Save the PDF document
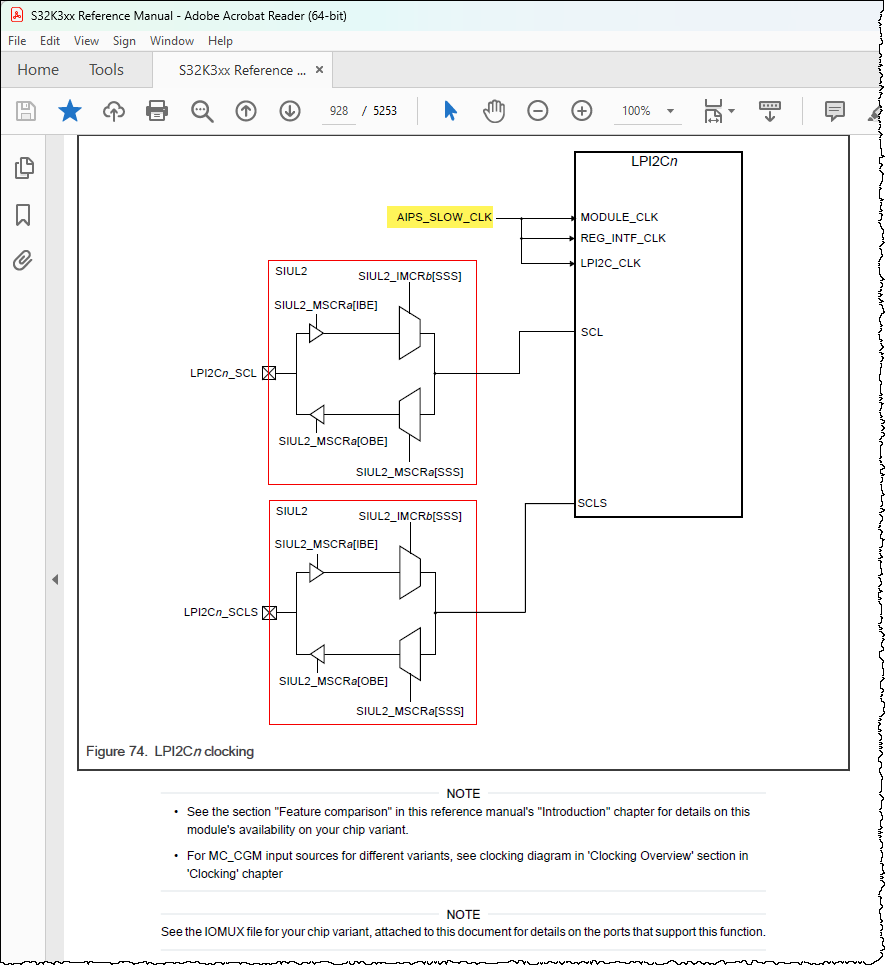Image resolution: width=886 pixels, height=965 pixels. (25, 111)
